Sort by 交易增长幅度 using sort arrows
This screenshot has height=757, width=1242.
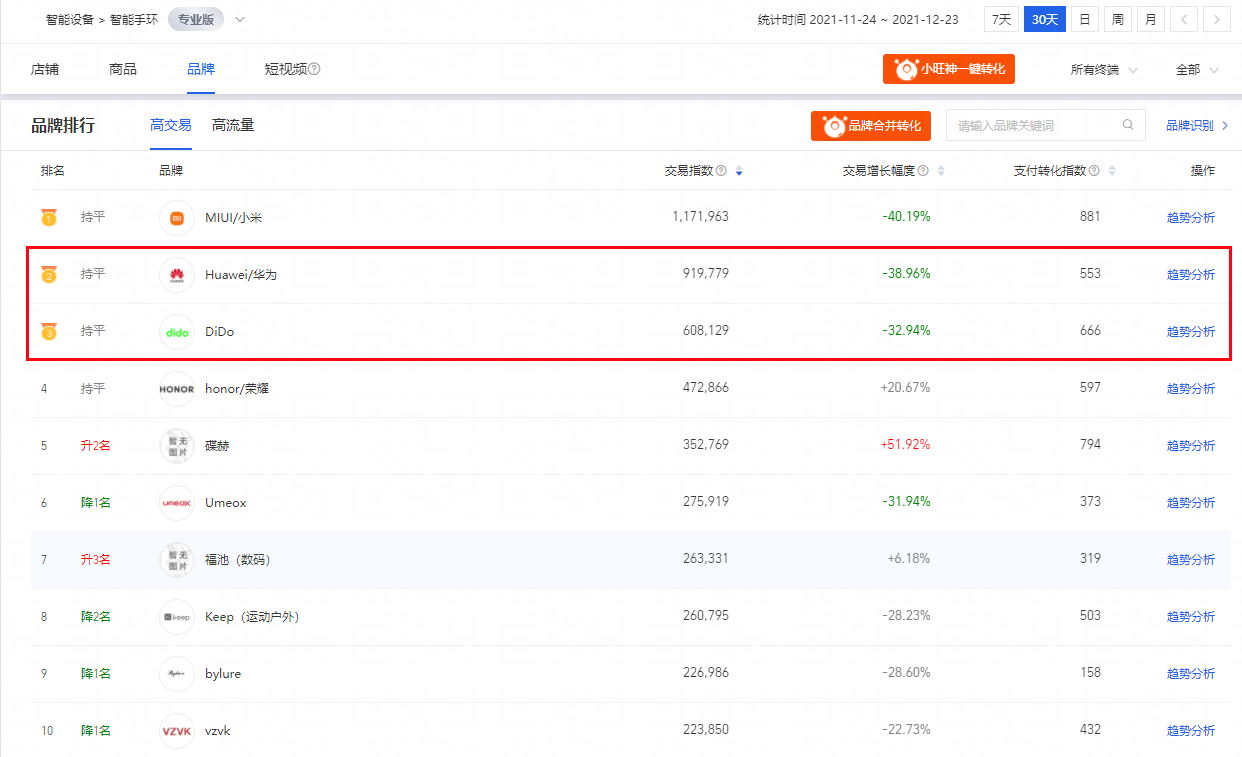940,171
